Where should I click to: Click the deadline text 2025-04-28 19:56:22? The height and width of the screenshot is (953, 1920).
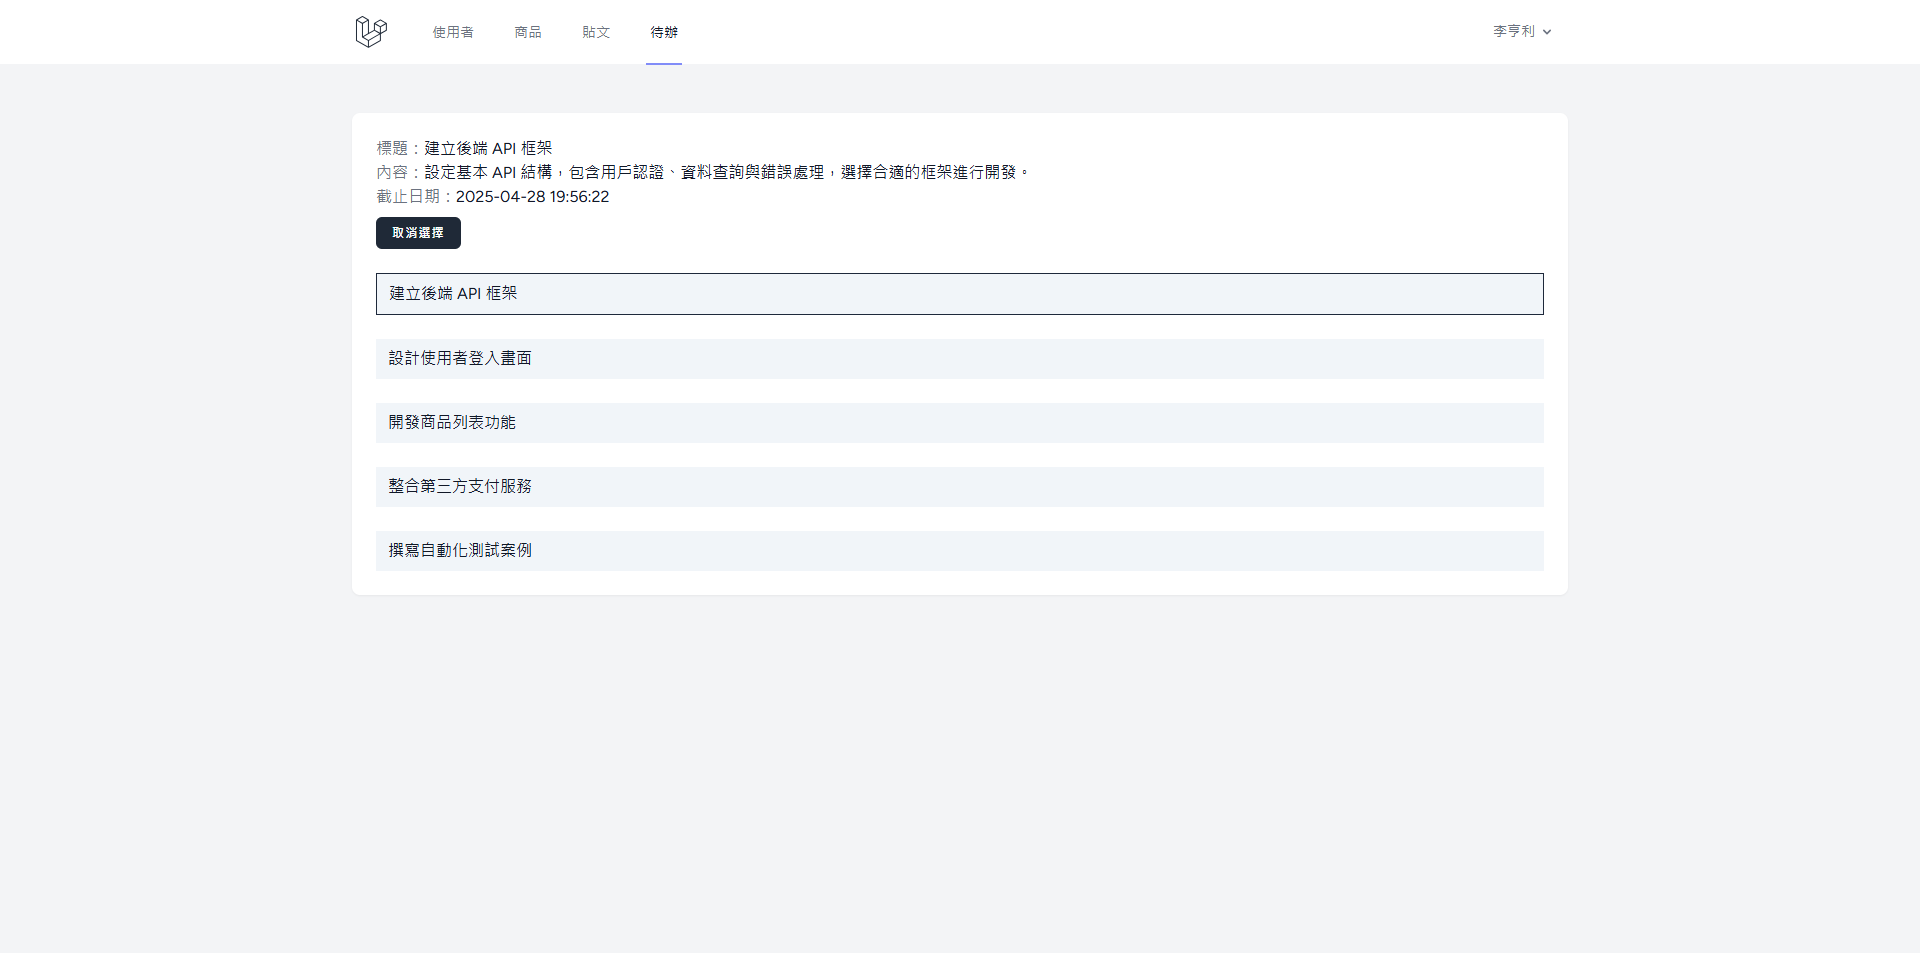[x=532, y=197]
